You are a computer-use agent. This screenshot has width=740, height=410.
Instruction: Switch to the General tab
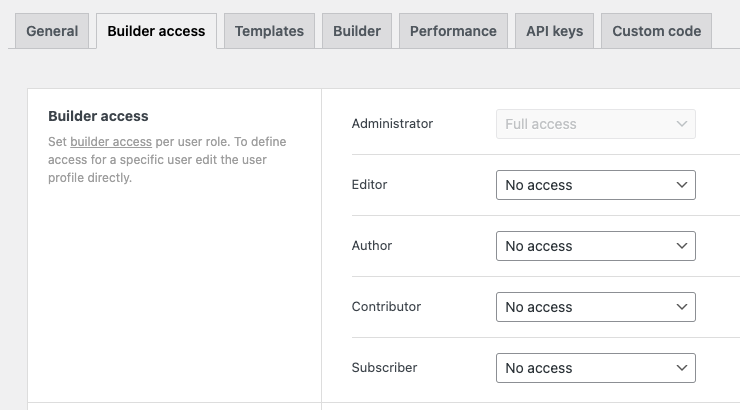[52, 31]
